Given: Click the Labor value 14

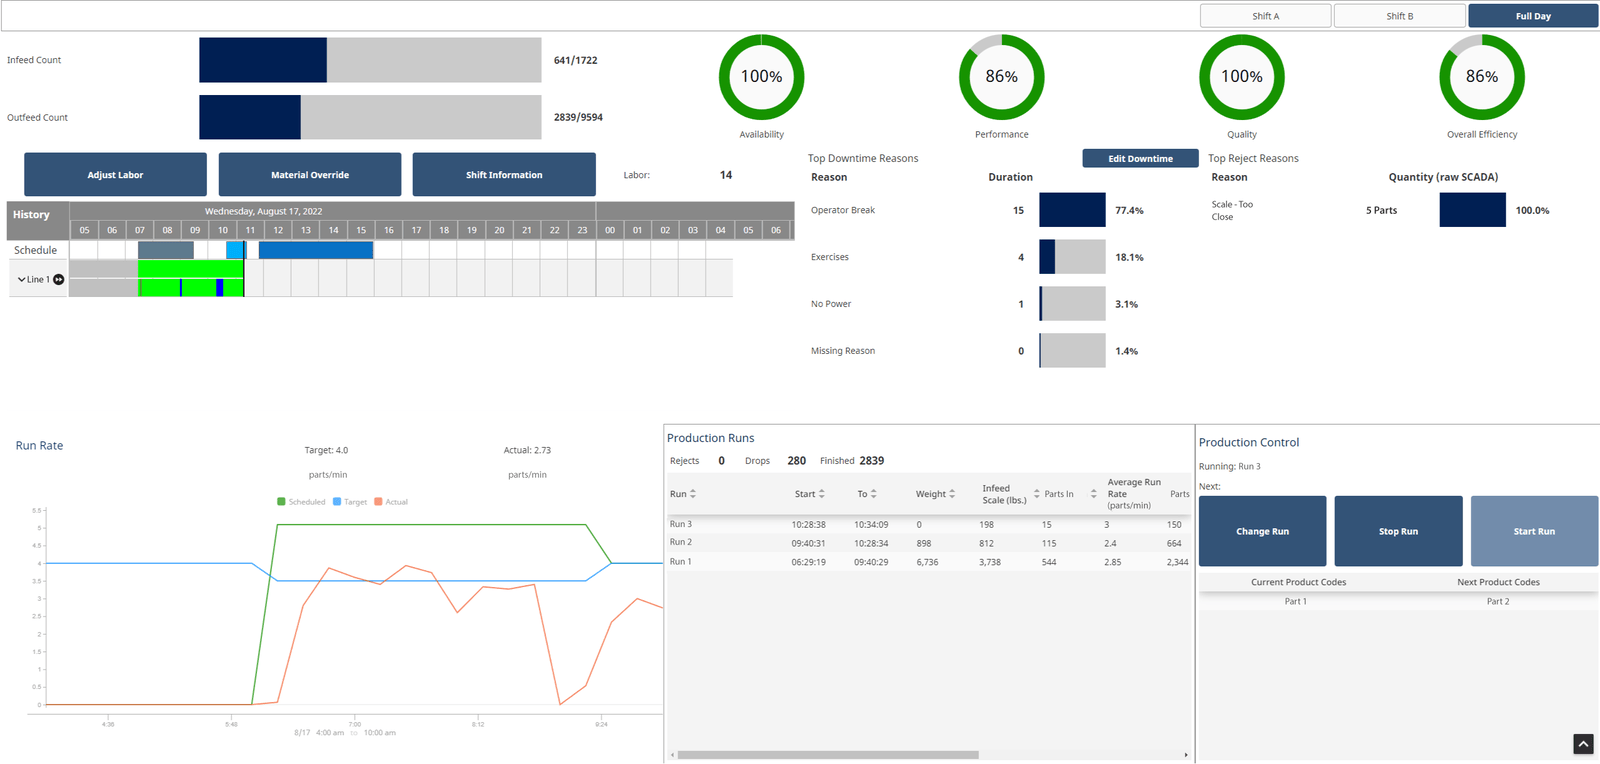Looking at the screenshot, I should pos(726,175).
